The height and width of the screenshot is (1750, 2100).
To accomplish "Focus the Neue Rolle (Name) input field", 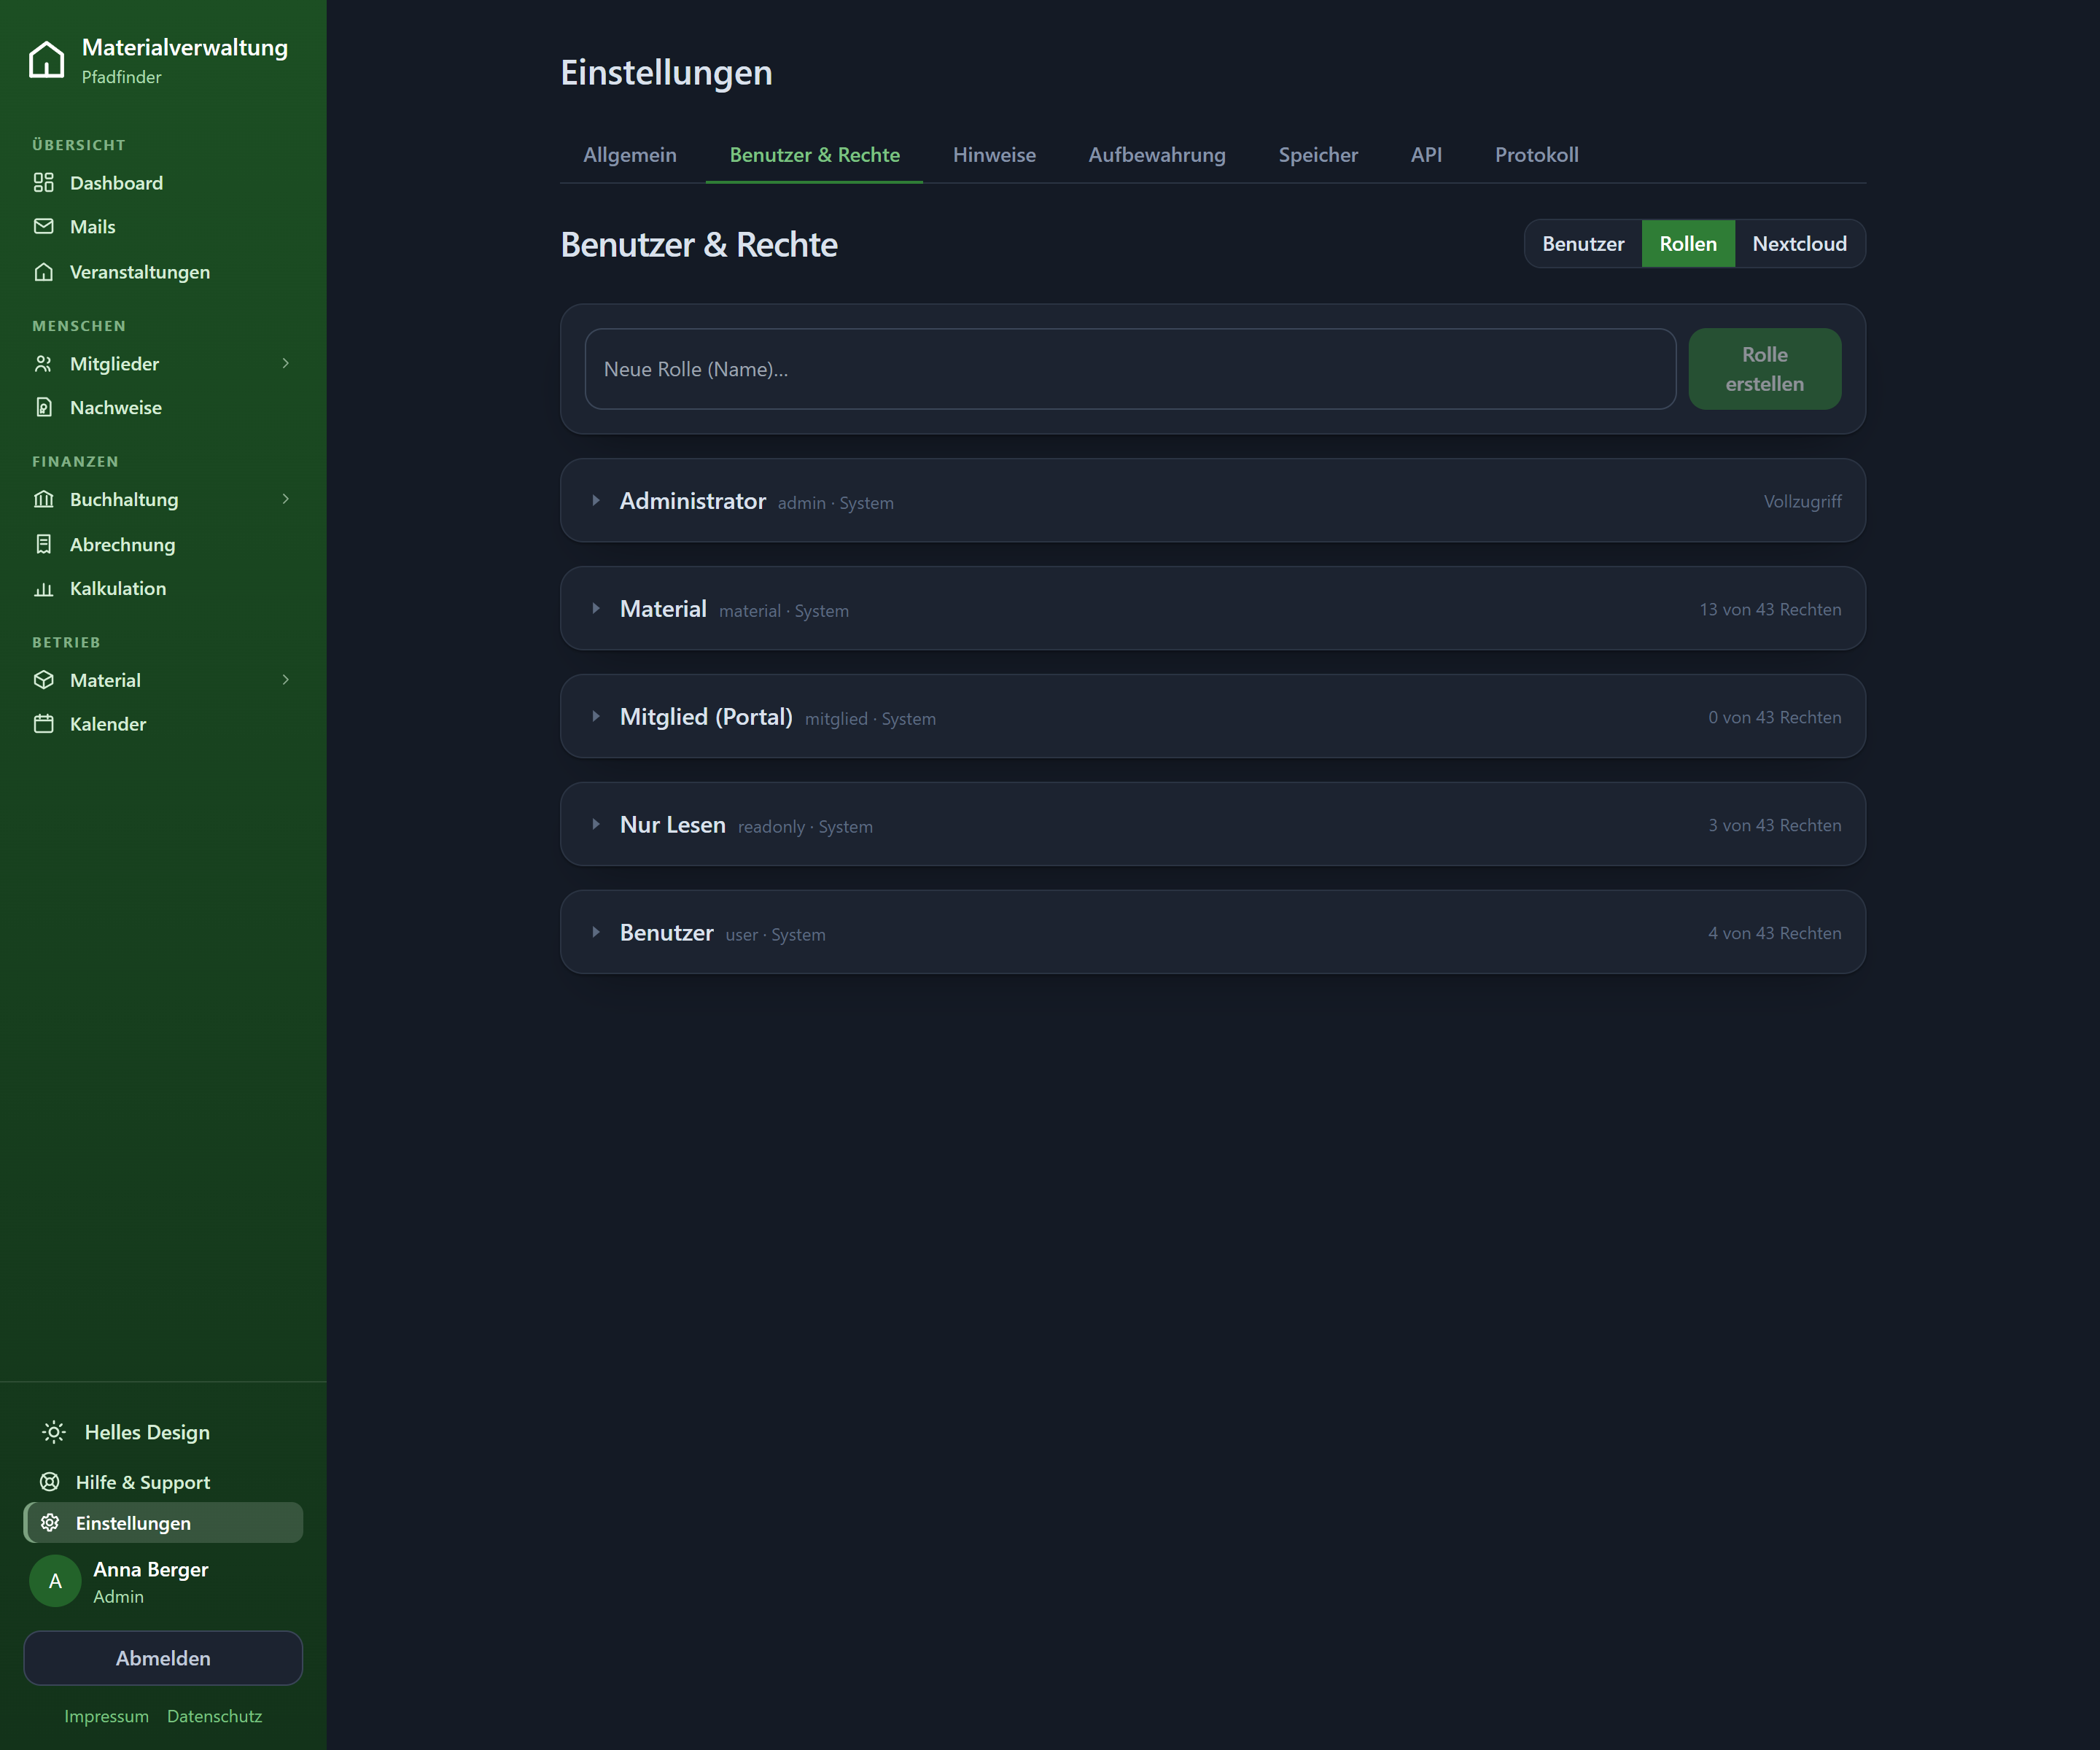I will (1130, 369).
